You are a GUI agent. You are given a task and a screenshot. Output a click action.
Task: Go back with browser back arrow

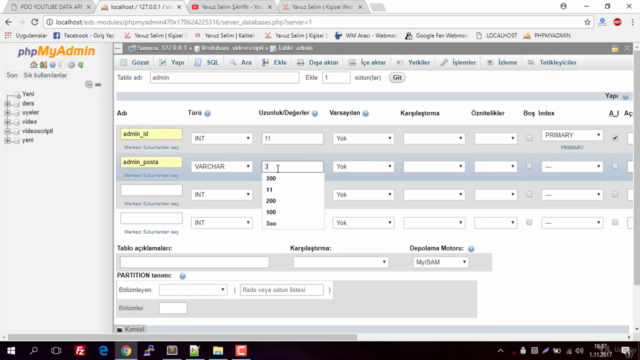(9, 22)
